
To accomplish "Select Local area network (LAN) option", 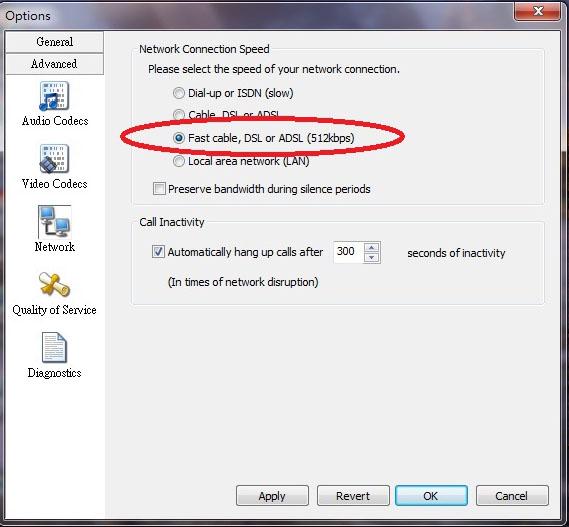I will click(x=179, y=161).
